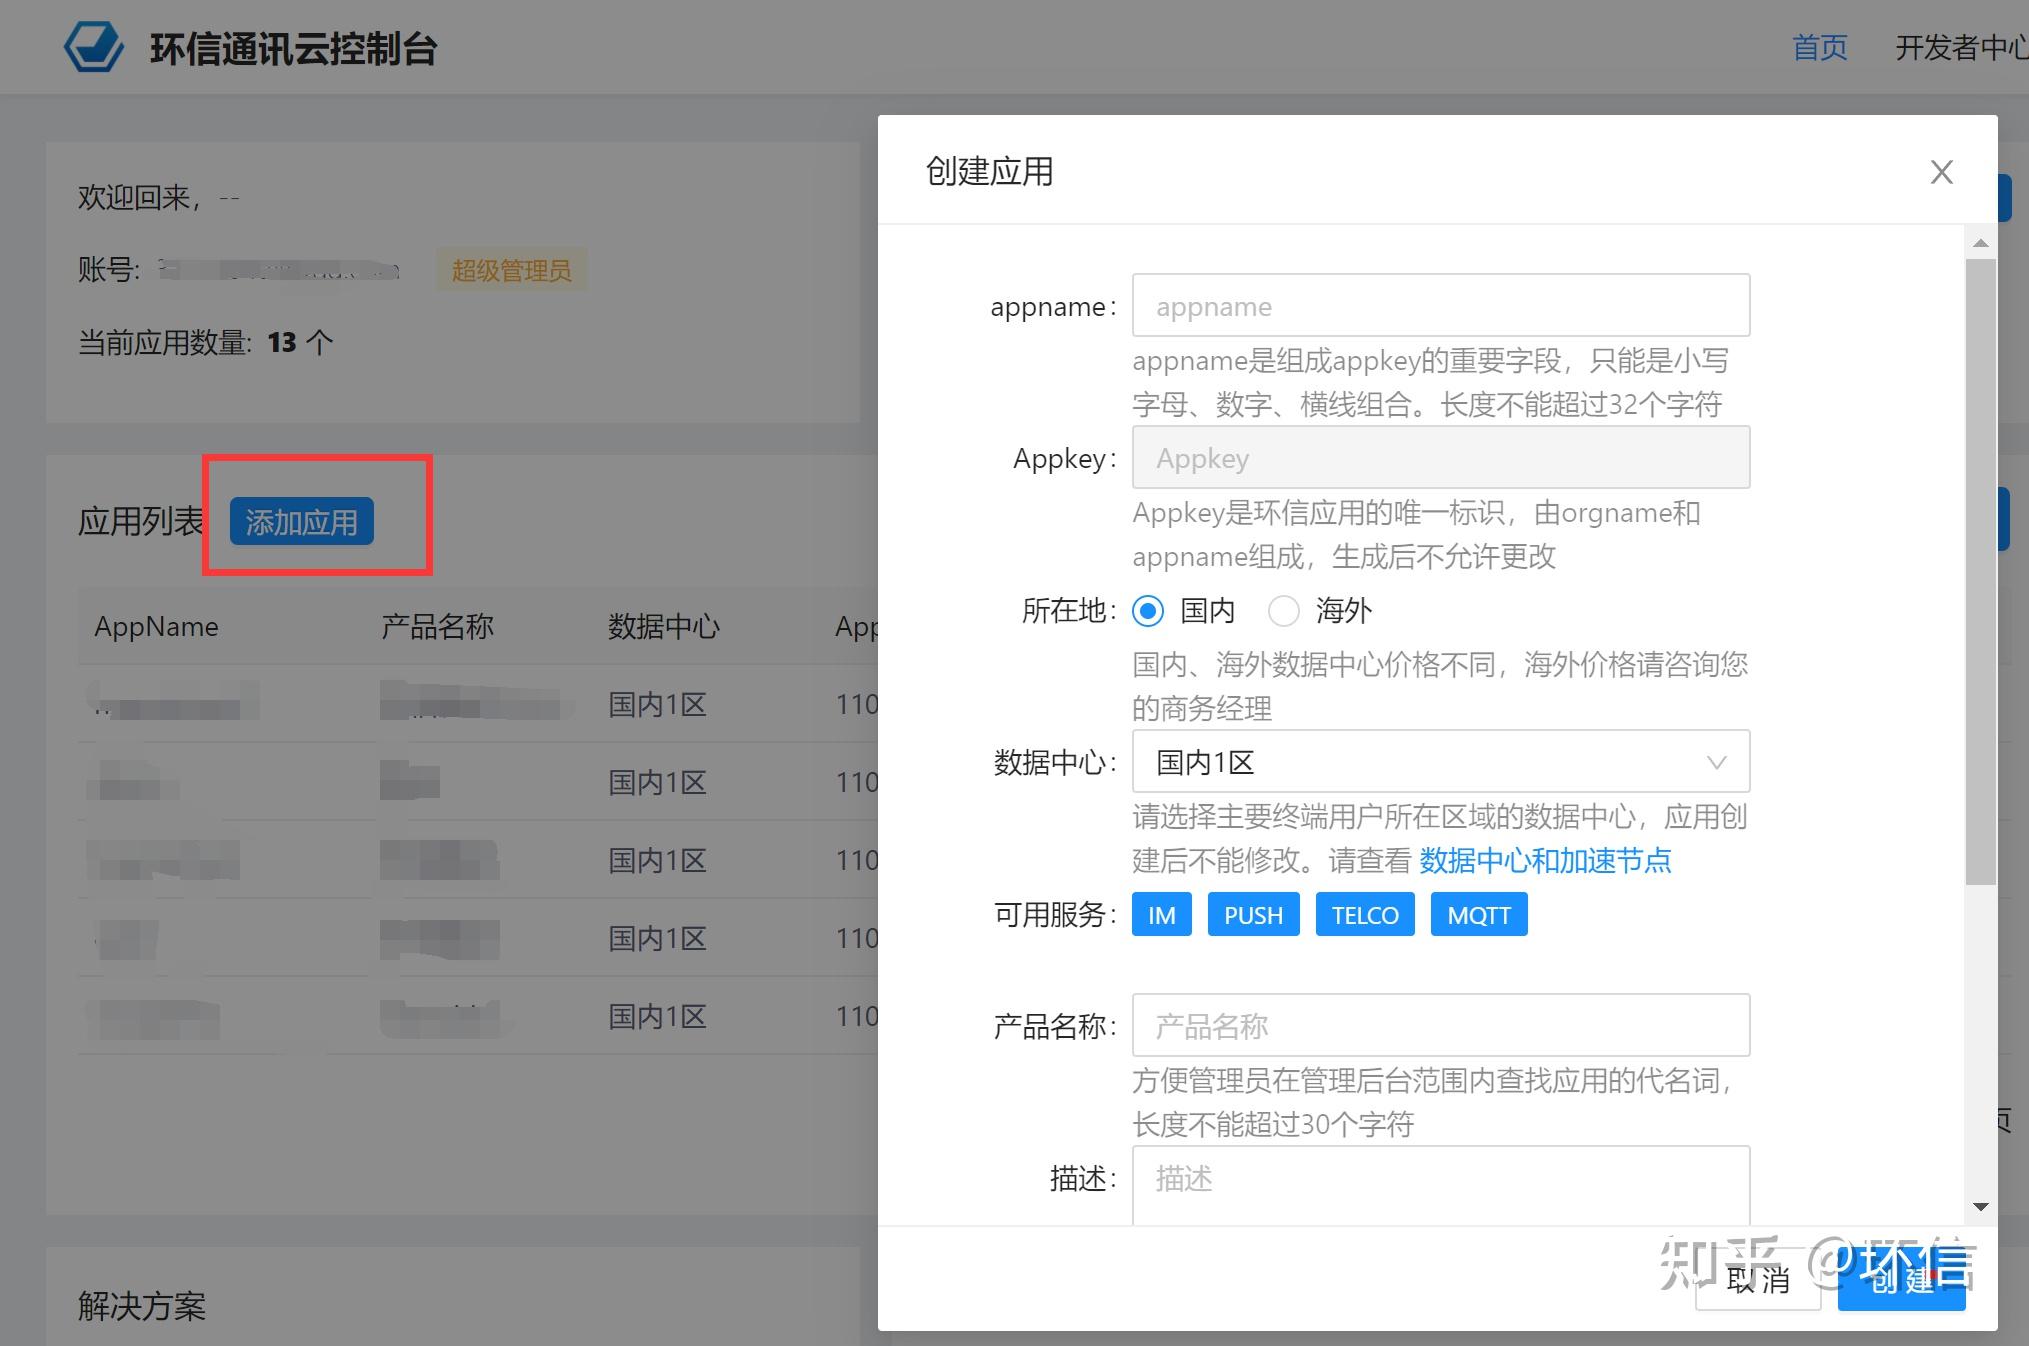Select the TELCO service badge
The image size is (2029, 1346).
[x=1364, y=913]
